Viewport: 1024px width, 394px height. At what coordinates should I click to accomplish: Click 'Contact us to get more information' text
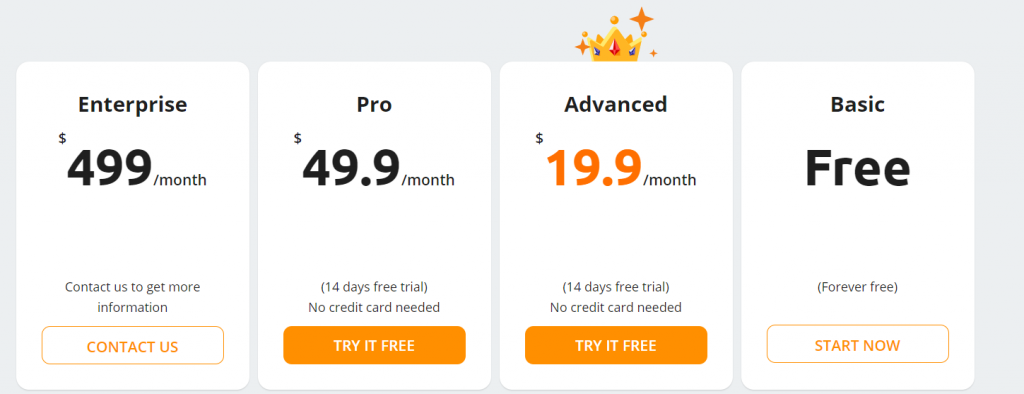pos(133,297)
